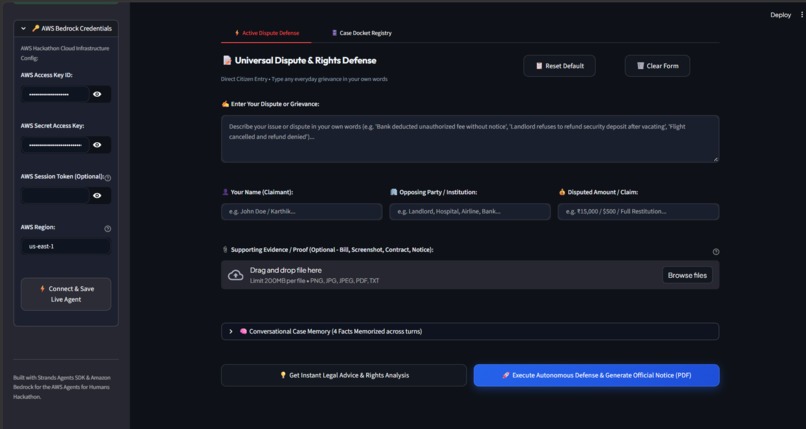The height and width of the screenshot is (429, 806).
Task: Click the 'AWS Region:' label
Action: (x=38, y=227)
